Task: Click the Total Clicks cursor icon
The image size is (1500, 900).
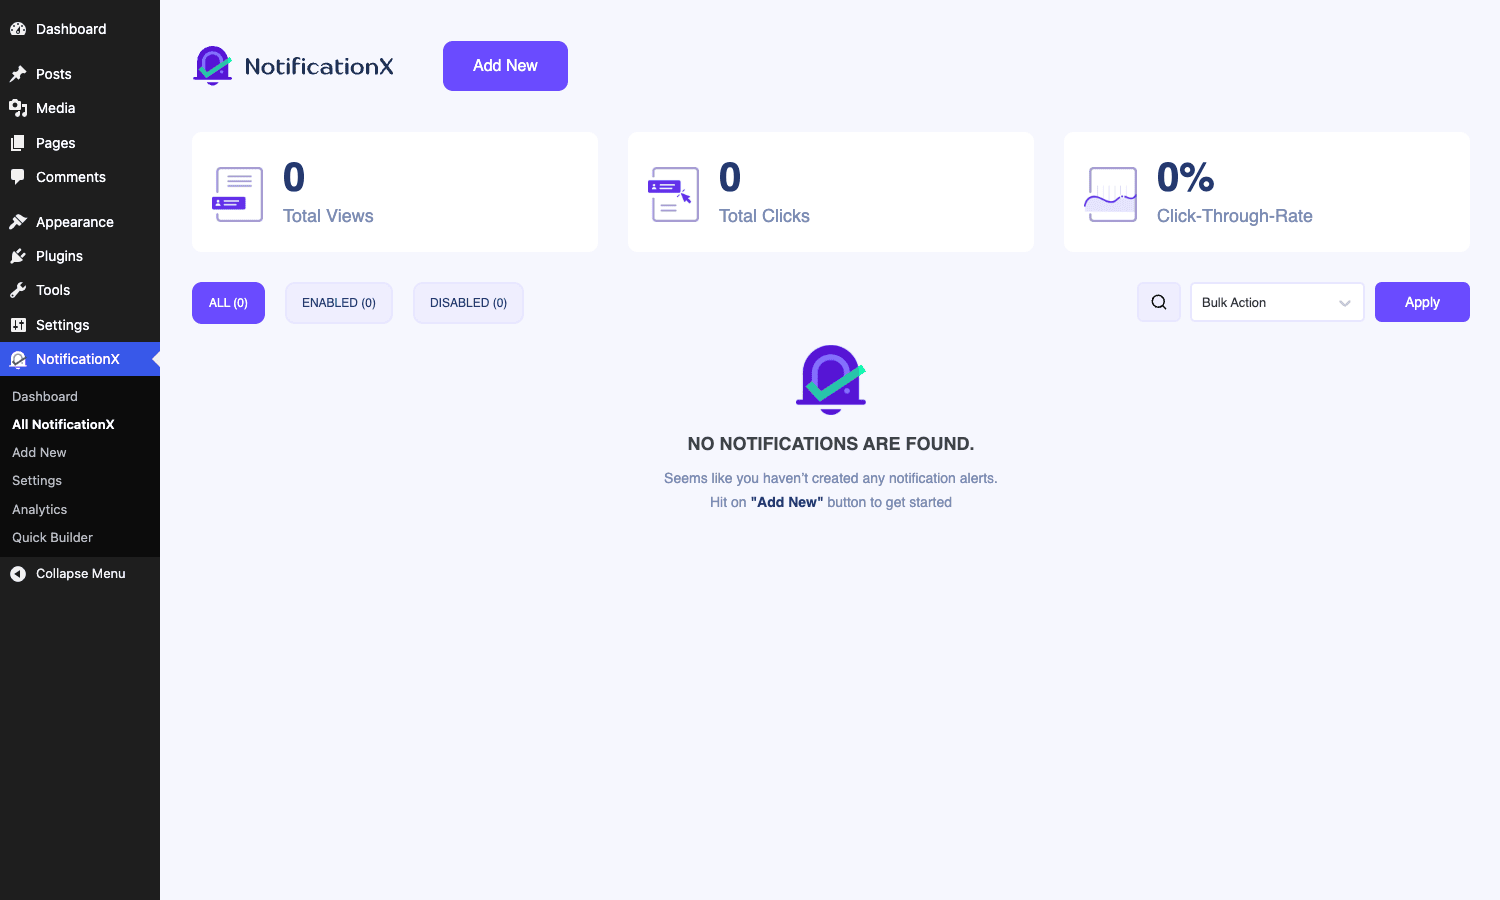Action: (674, 193)
